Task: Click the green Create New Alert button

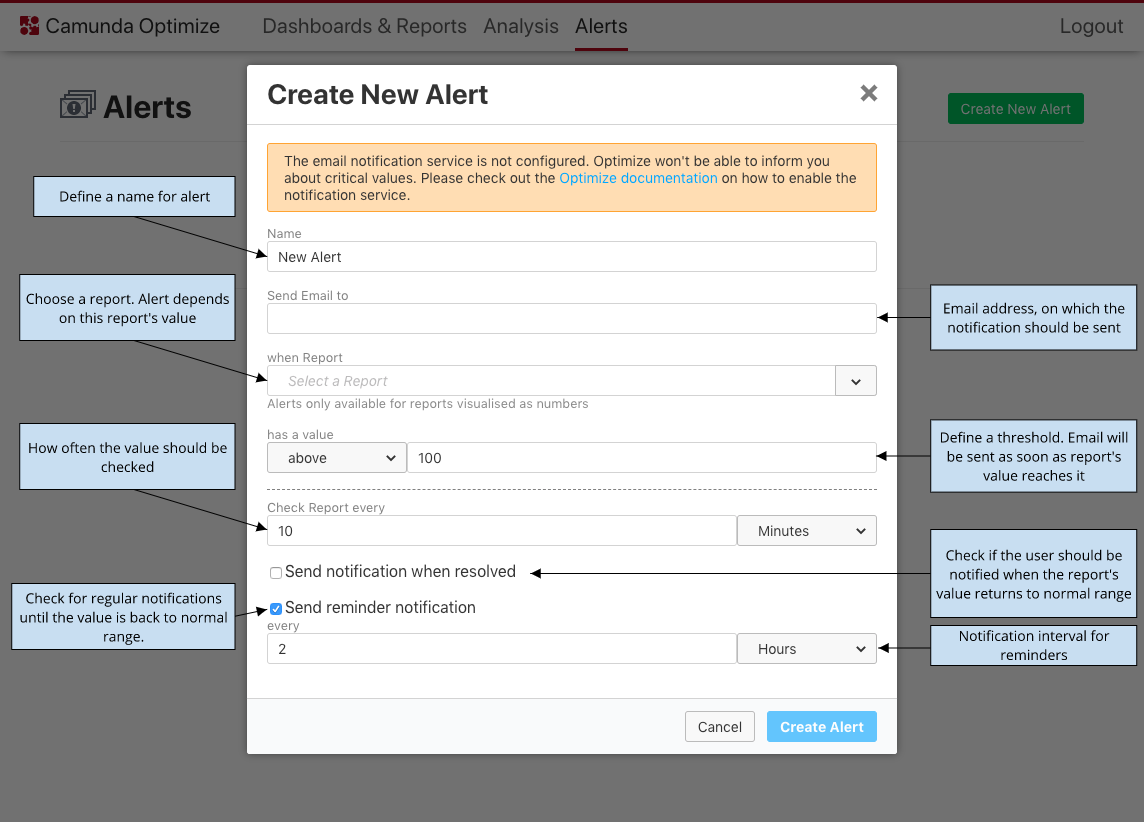Action: tap(1016, 109)
